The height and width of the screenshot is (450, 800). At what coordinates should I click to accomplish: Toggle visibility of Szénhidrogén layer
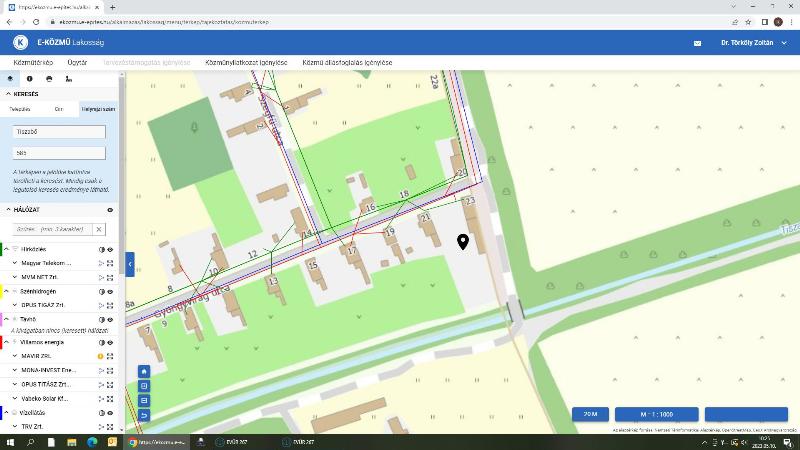(x=110, y=292)
